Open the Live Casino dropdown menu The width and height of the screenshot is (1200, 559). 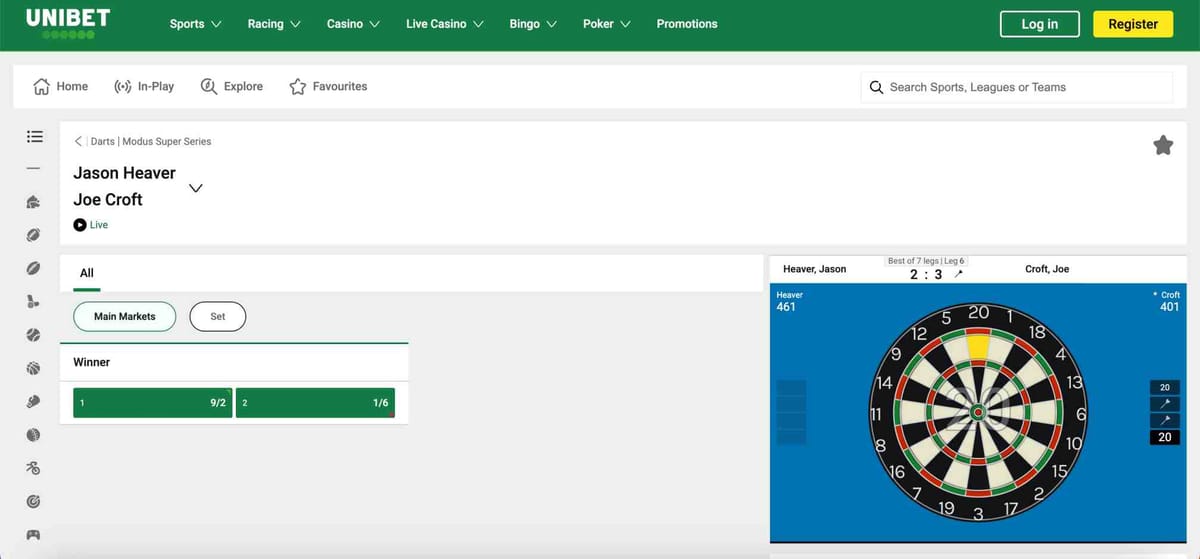(x=445, y=24)
